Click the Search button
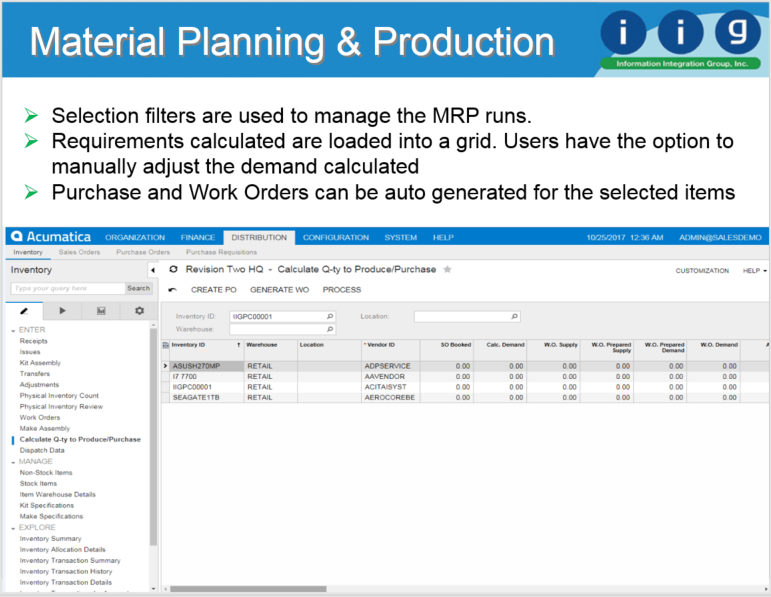This screenshot has width=771, height=597. (139, 289)
